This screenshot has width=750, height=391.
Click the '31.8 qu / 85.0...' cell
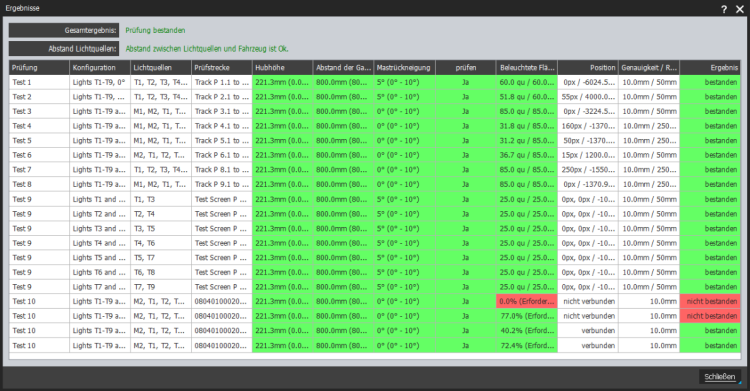click(x=527, y=126)
